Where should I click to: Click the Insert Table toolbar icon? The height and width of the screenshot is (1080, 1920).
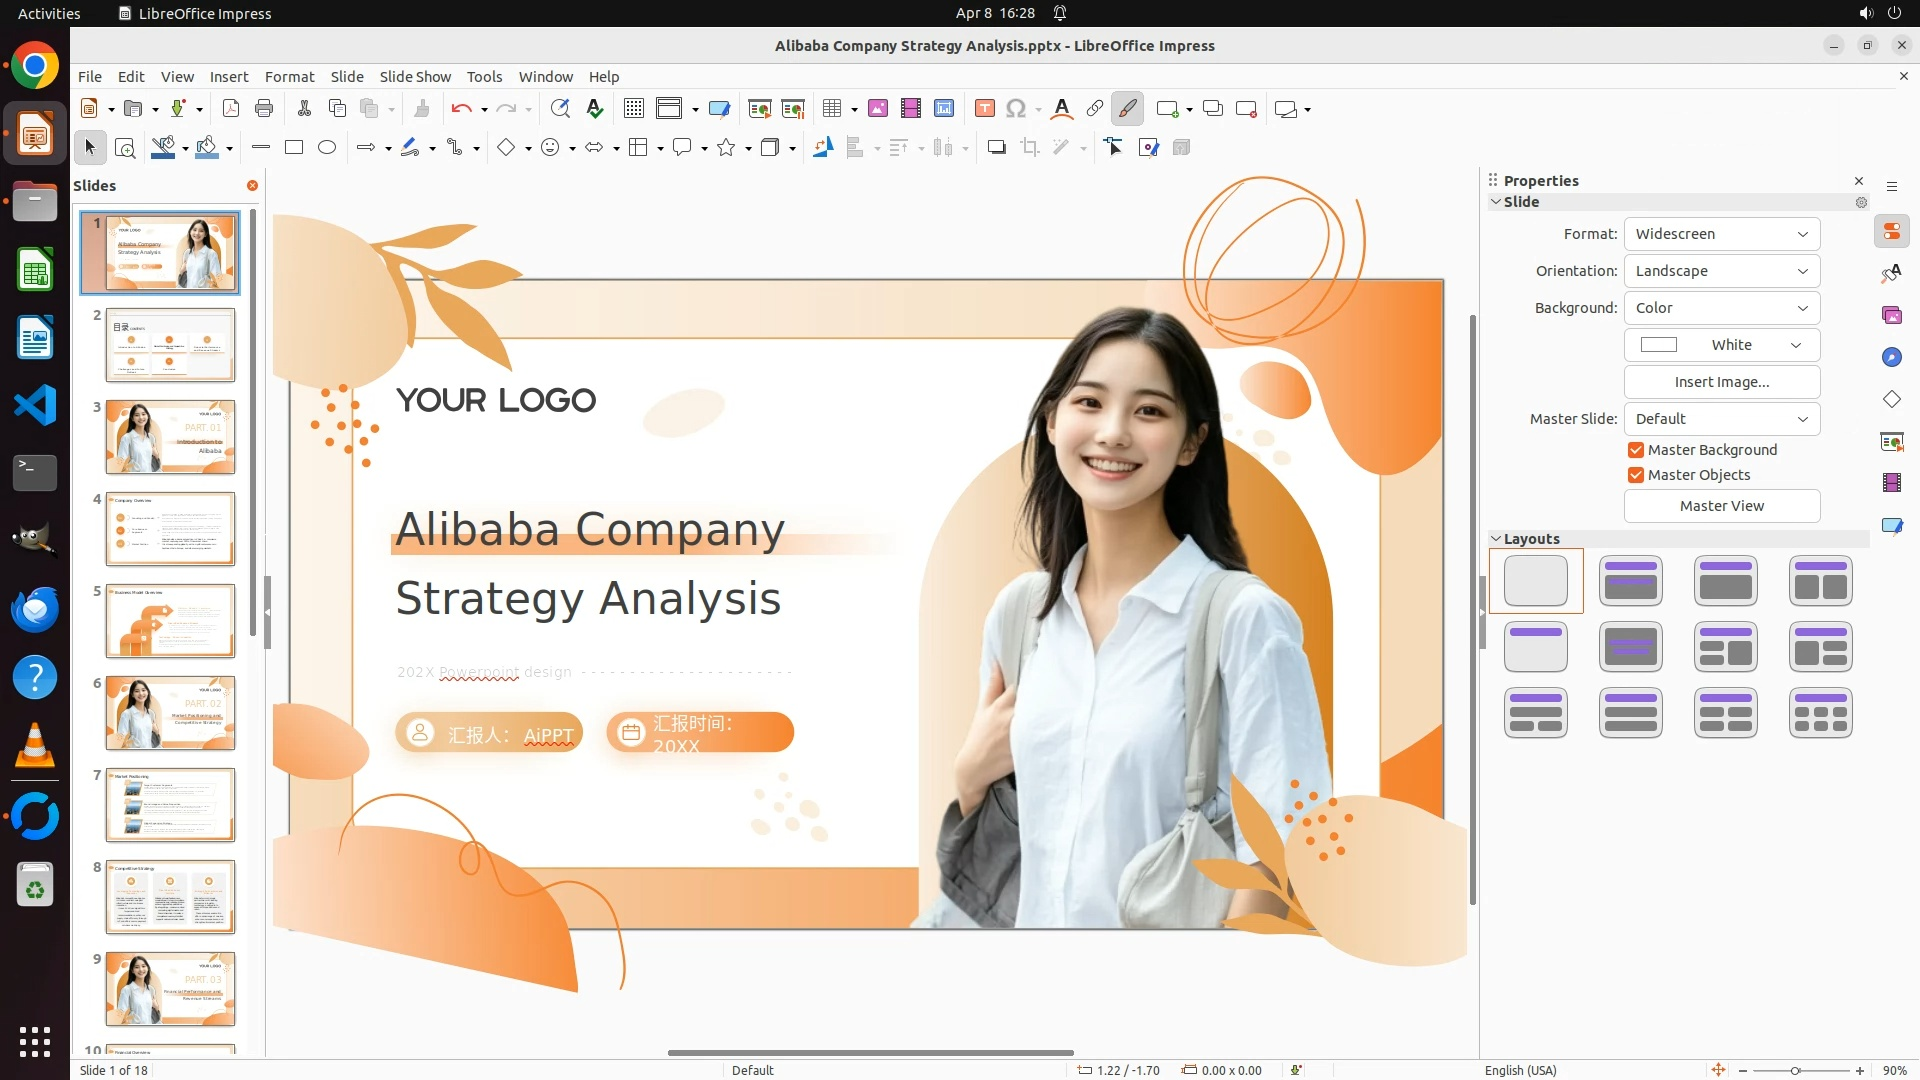[832, 109]
